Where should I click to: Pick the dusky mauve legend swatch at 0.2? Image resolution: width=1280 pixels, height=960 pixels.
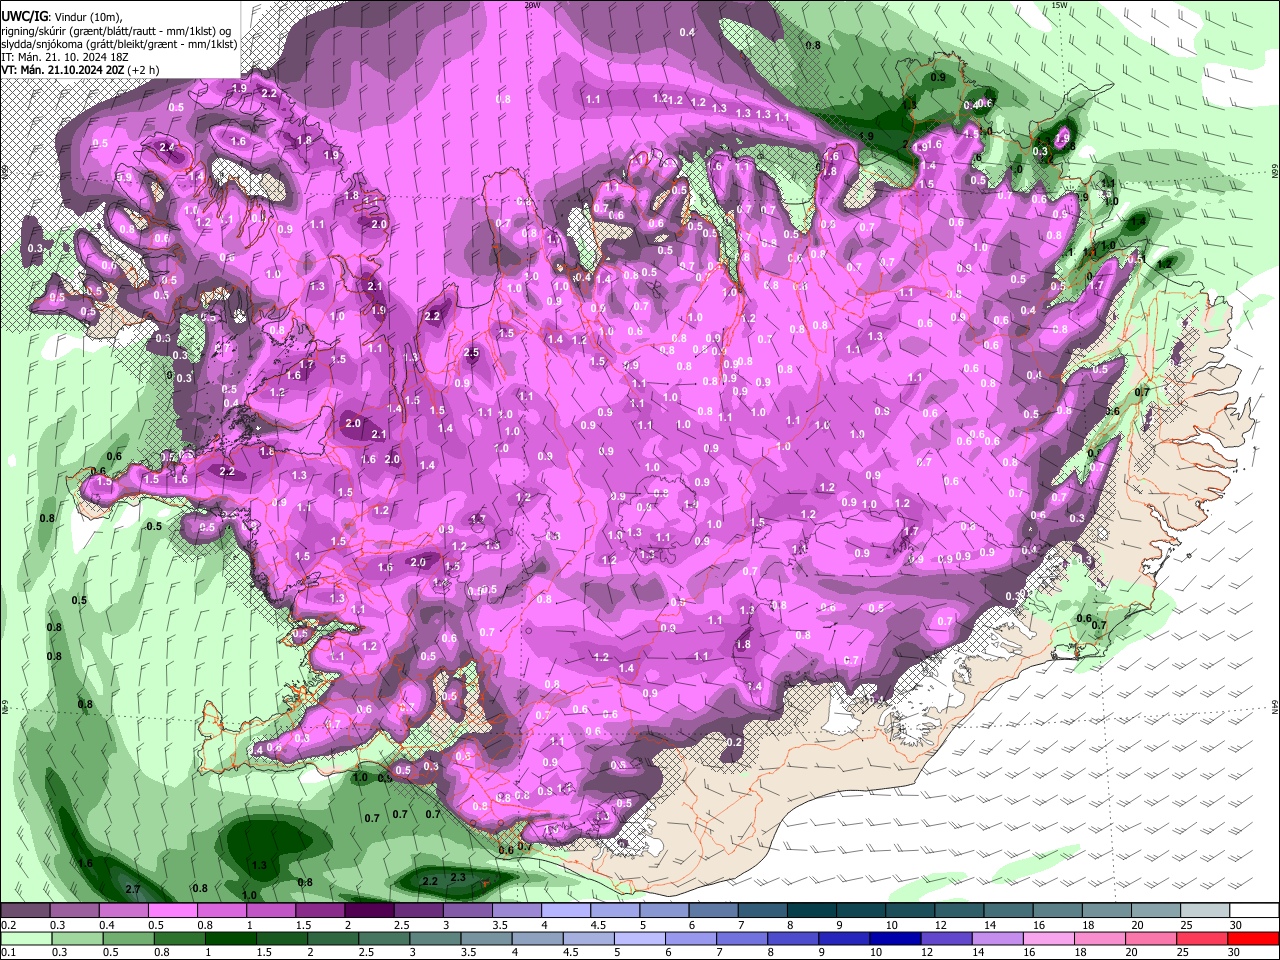click(25, 910)
